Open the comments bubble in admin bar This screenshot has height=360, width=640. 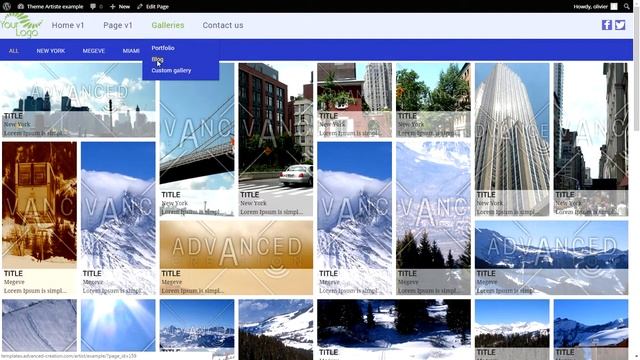(x=96, y=7)
